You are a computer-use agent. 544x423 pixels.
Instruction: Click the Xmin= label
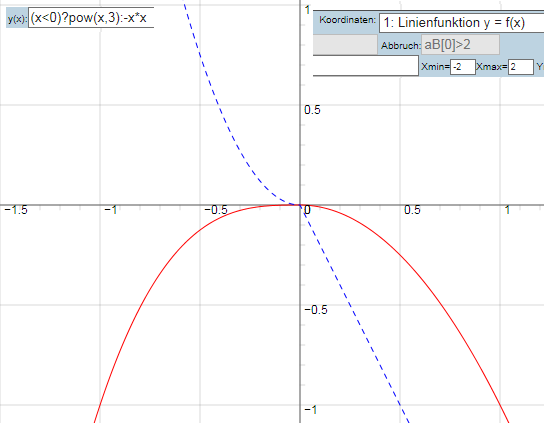pyautogui.click(x=435, y=67)
